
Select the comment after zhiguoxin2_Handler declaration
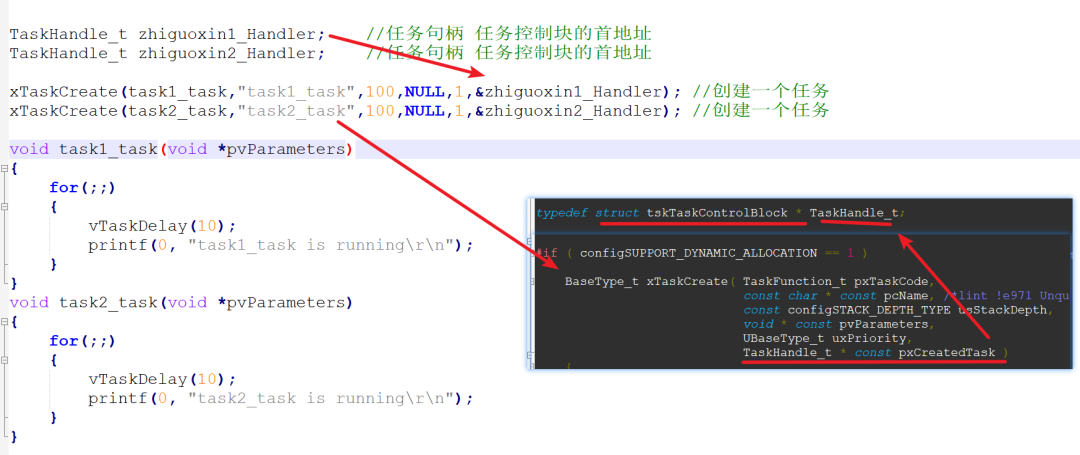click(508, 53)
